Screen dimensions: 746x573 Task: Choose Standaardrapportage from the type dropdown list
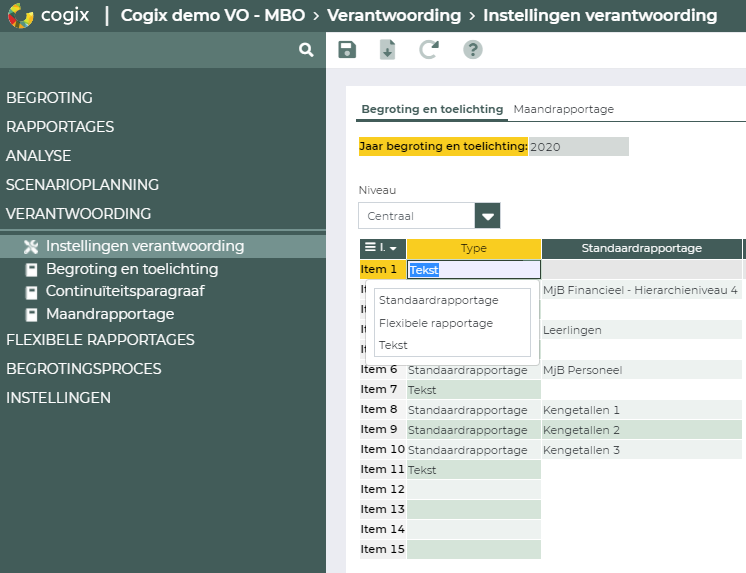pyautogui.click(x=439, y=300)
